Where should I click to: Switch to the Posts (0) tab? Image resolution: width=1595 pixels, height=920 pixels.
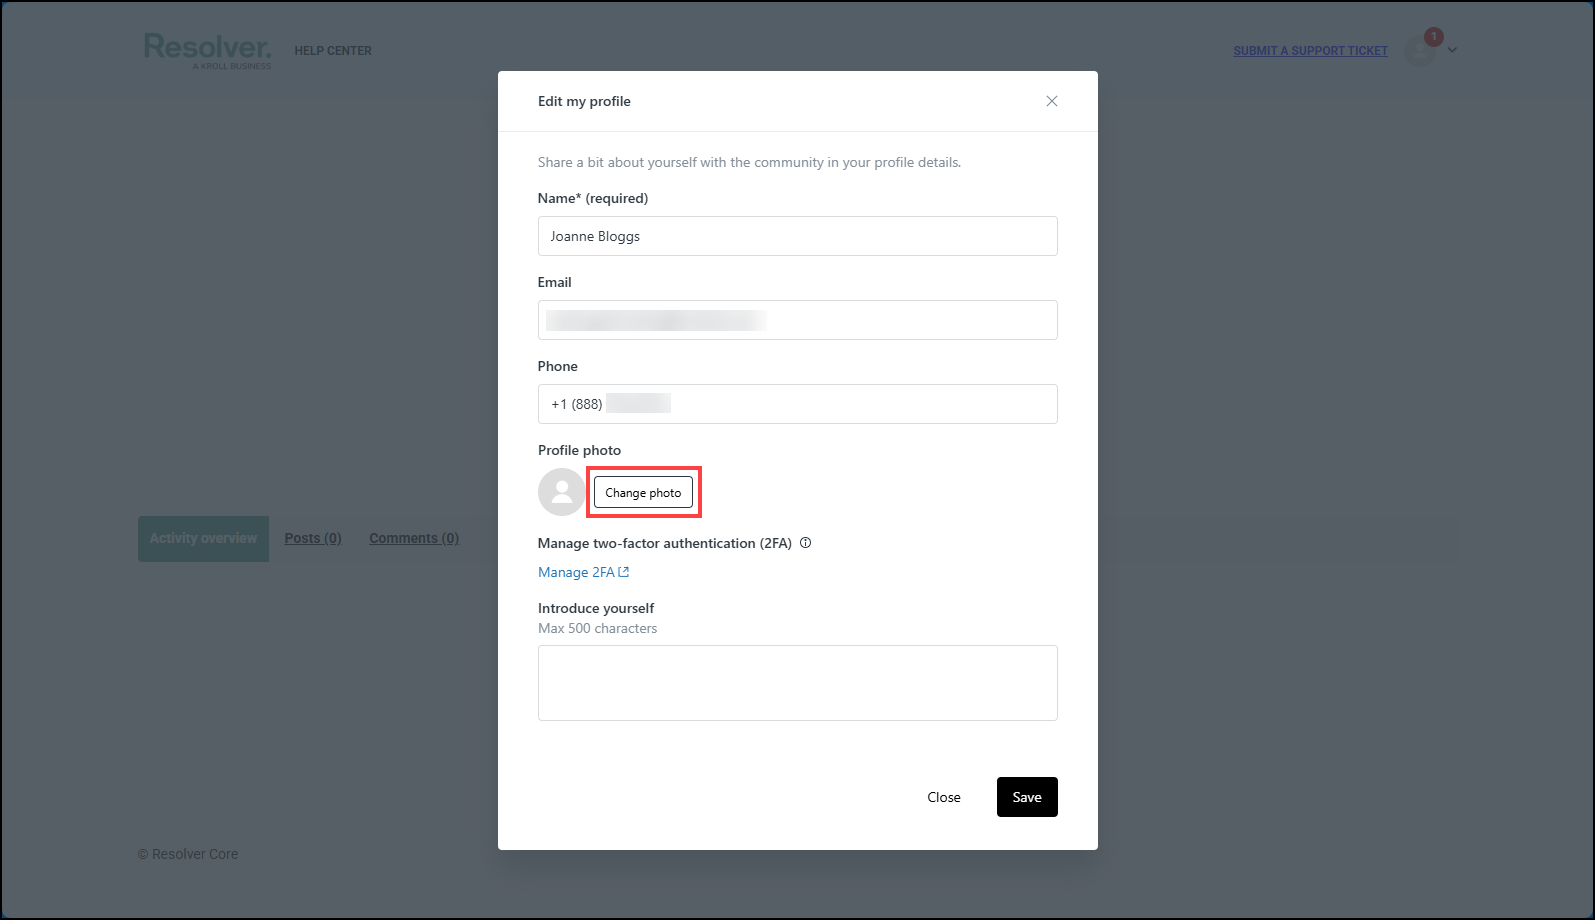pos(313,538)
